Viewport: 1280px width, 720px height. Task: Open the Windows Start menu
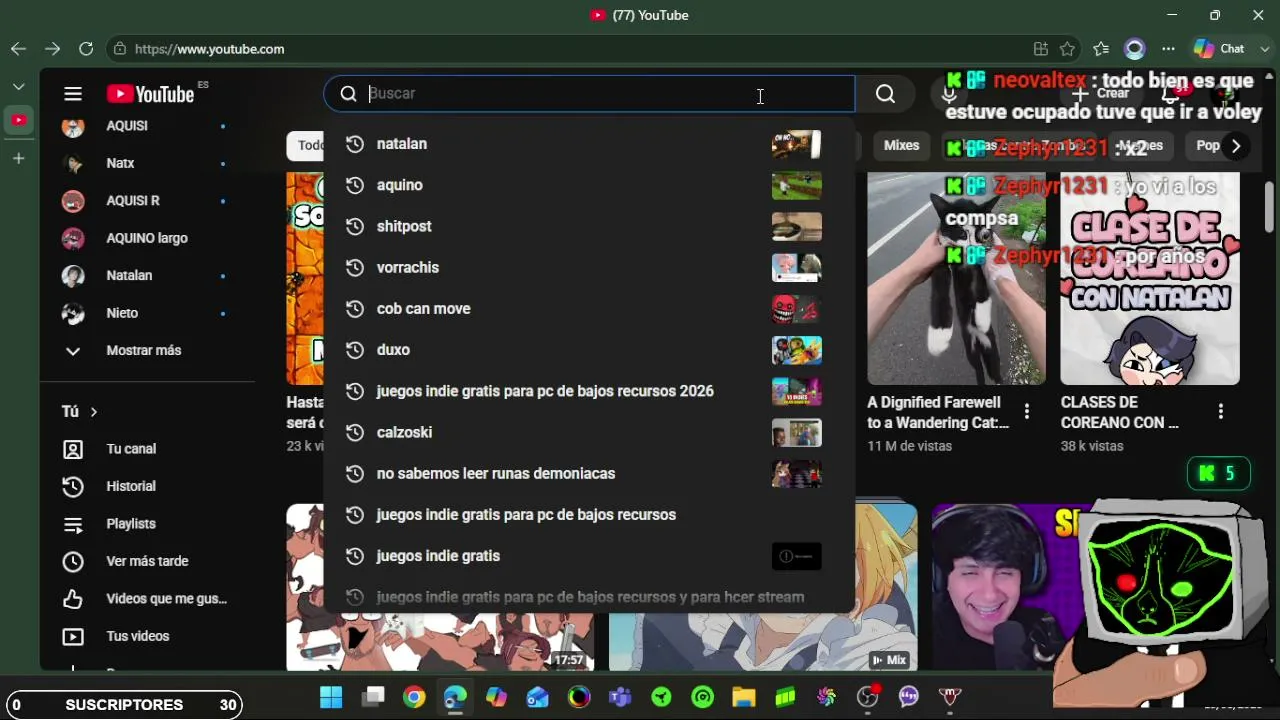click(x=331, y=697)
